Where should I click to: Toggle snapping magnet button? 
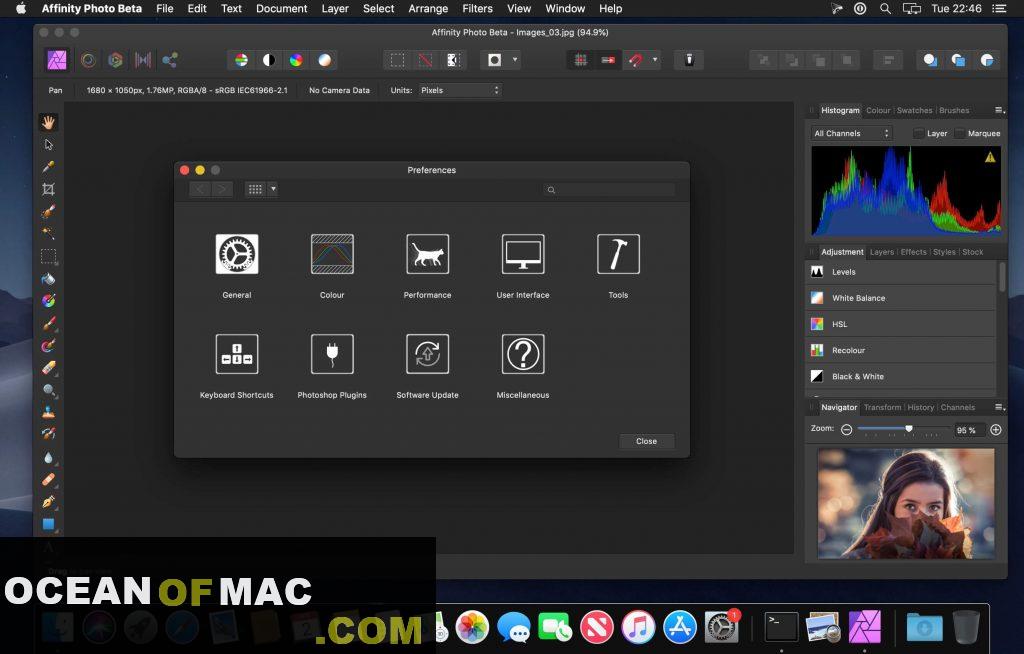pos(635,60)
